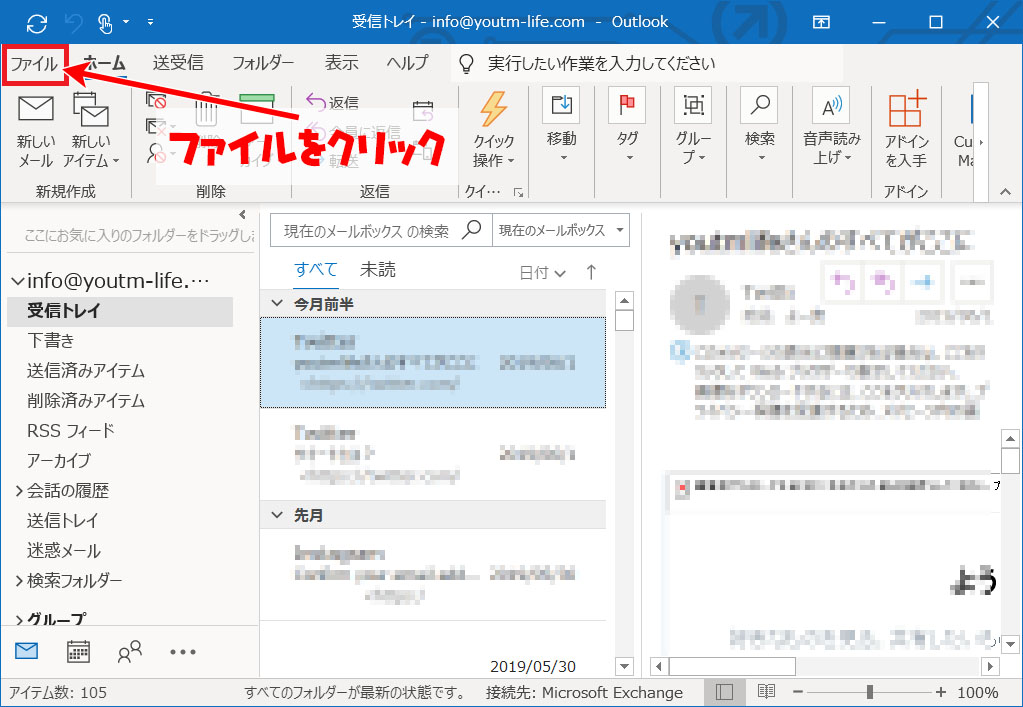Expand the 検索フォルダー node
Viewport: 1023px width, 707px height.
[x=19, y=580]
